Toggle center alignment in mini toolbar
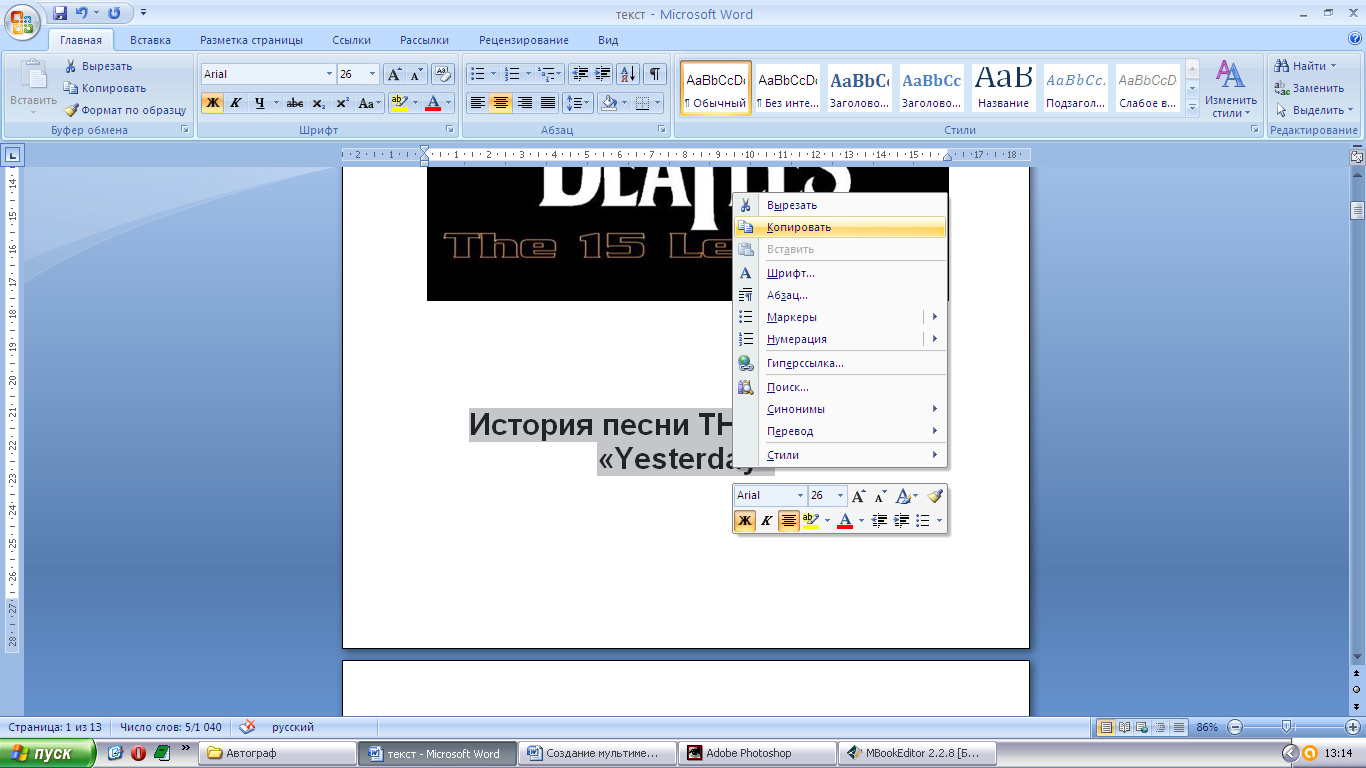The image size is (1366, 768). [x=789, y=521]
